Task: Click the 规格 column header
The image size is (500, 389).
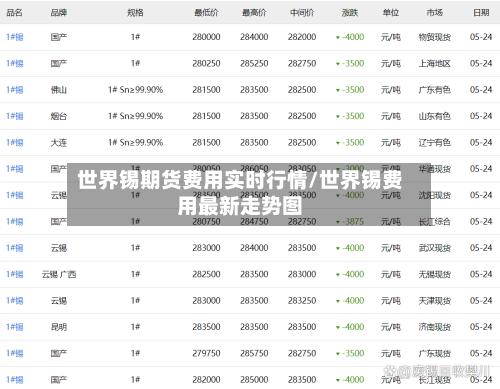Action: click(135, 13)
